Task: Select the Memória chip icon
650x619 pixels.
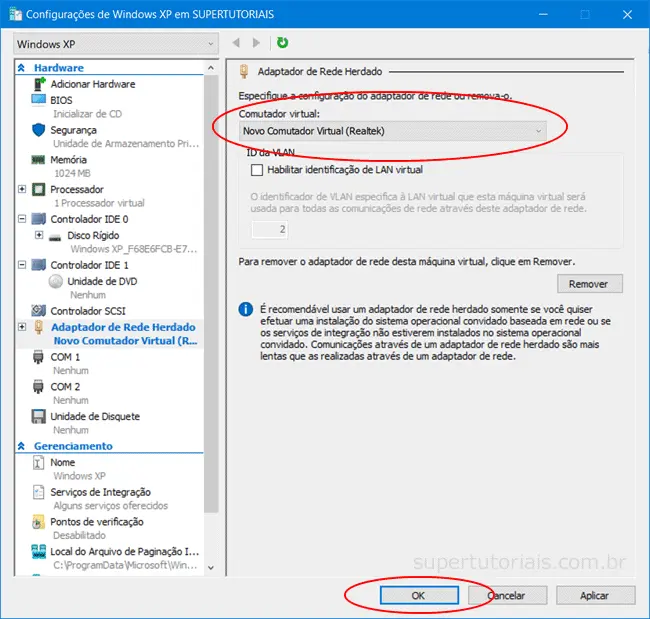Action: [x=38, y=160]
